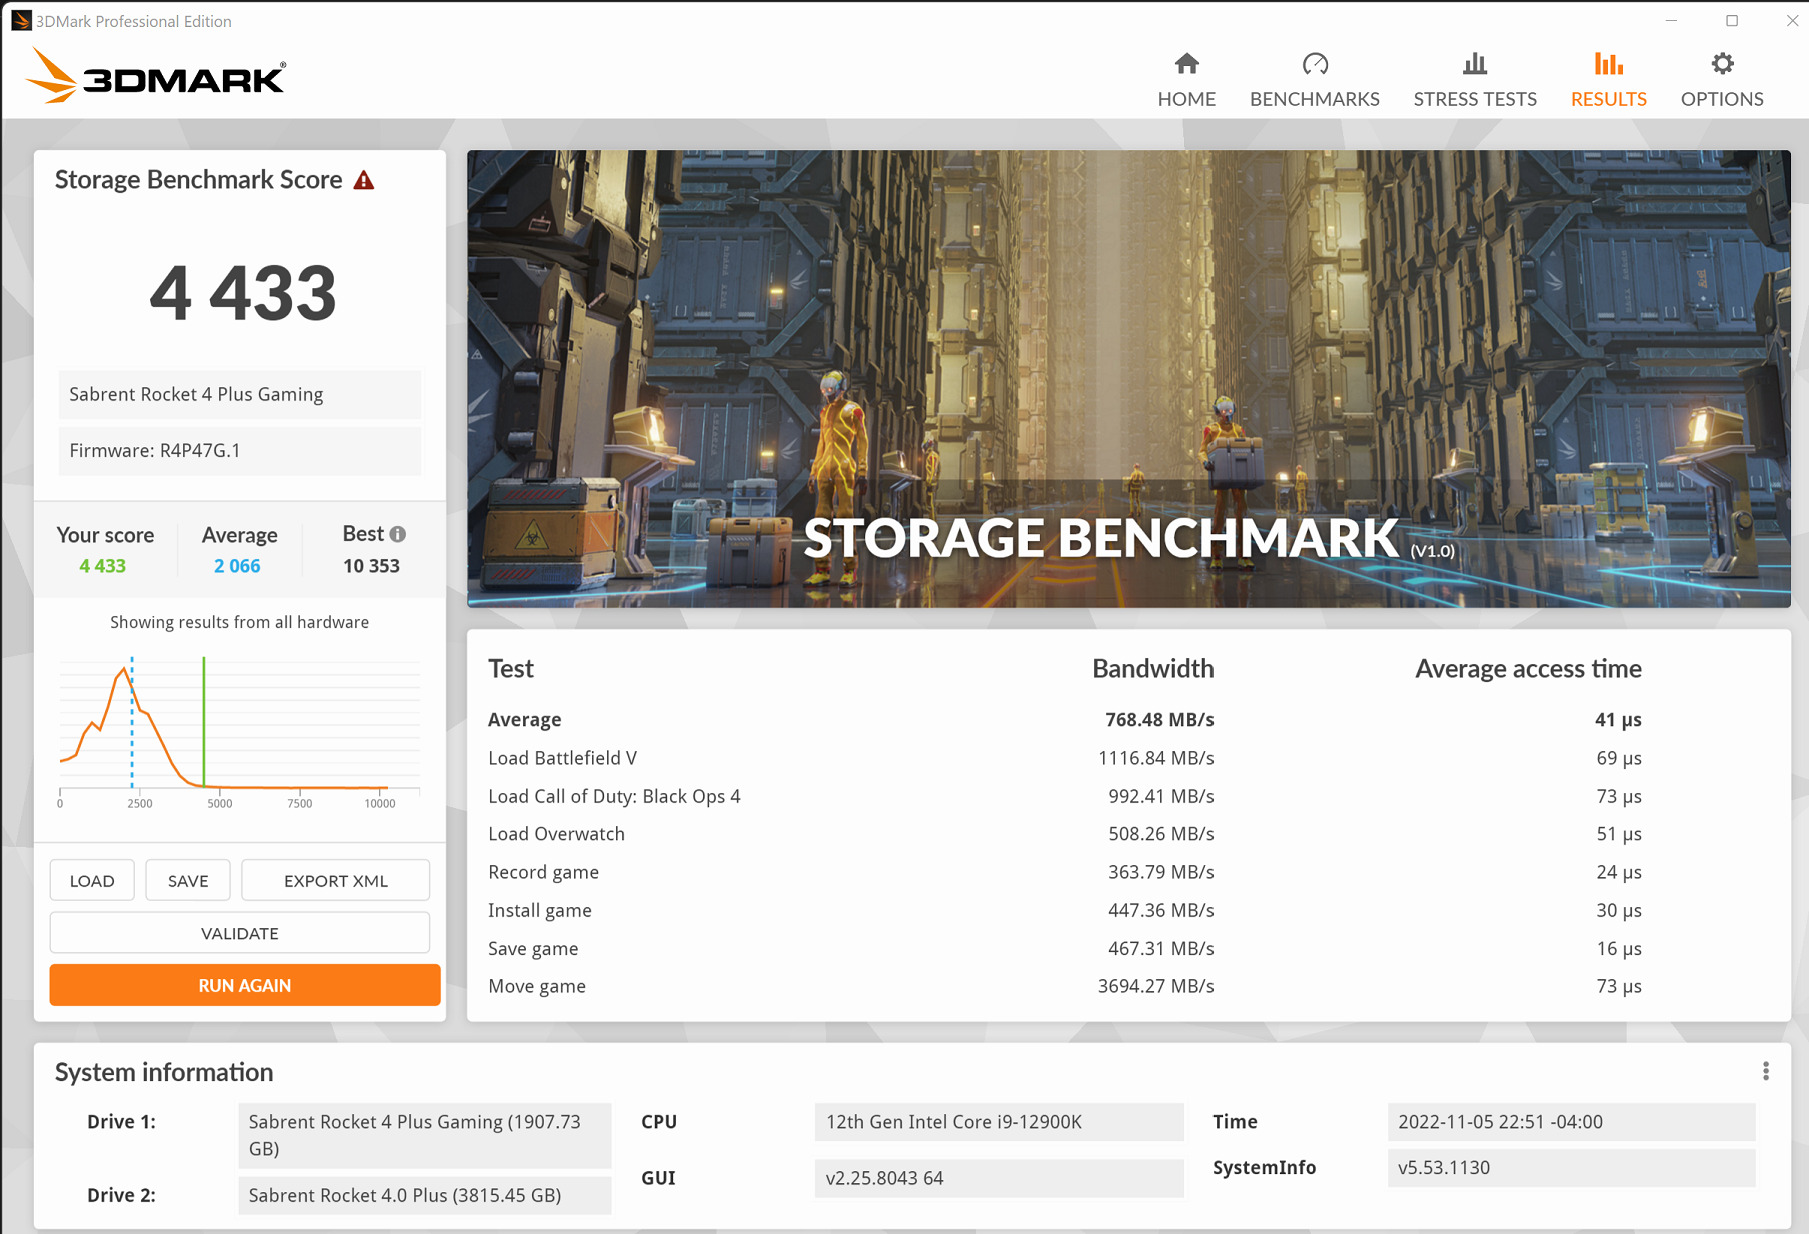1809x1234 pixels.
Task: Click the LOAD button
Action: coord(92,881)
